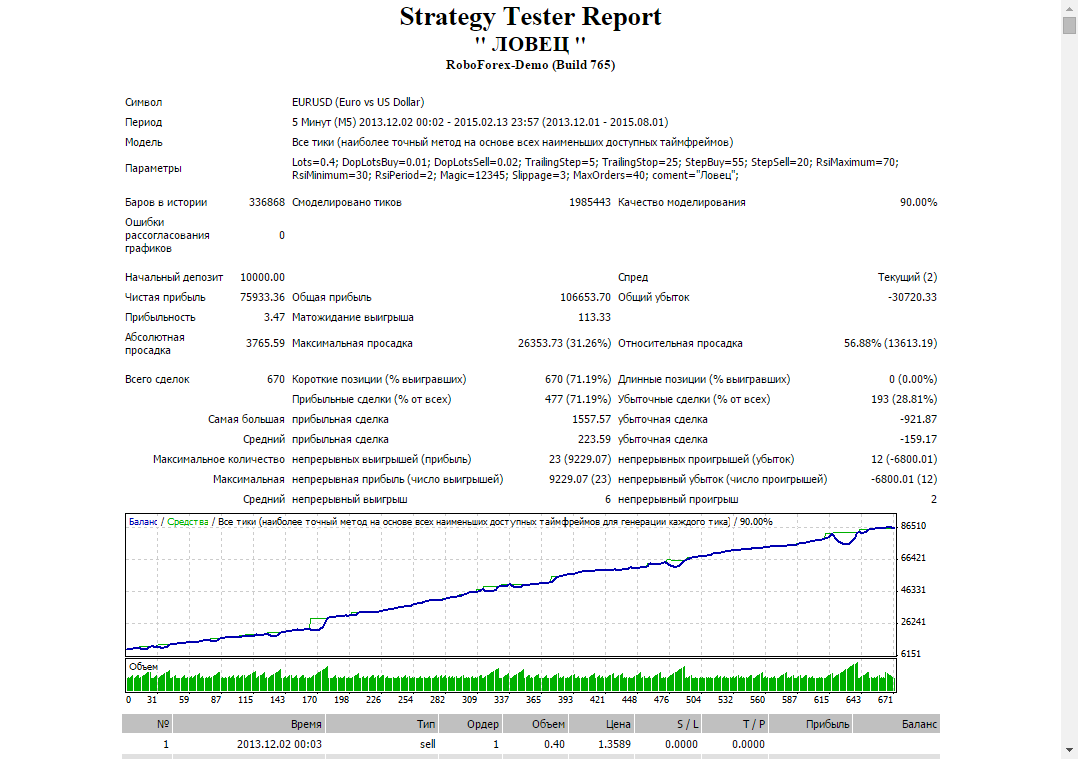This screenshot has height=759, width=1078.
Task: Click short positions value 670 (71.19%)
Action: [x=578, y=379]
